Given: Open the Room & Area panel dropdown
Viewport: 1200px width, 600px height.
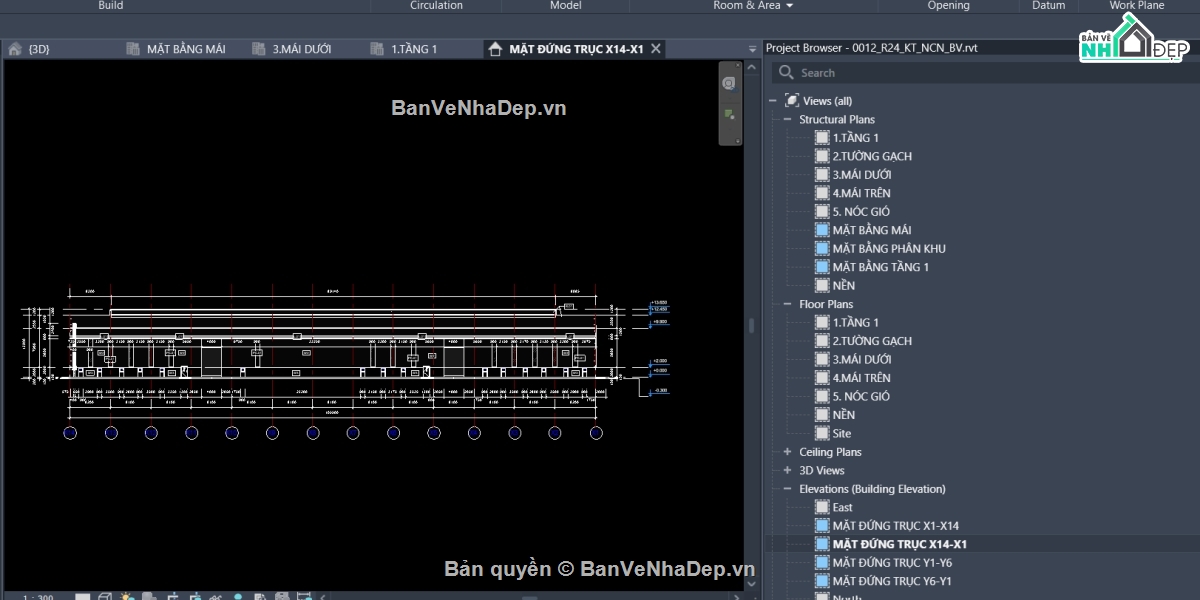Looking at the screenshot, I should 789,6.
